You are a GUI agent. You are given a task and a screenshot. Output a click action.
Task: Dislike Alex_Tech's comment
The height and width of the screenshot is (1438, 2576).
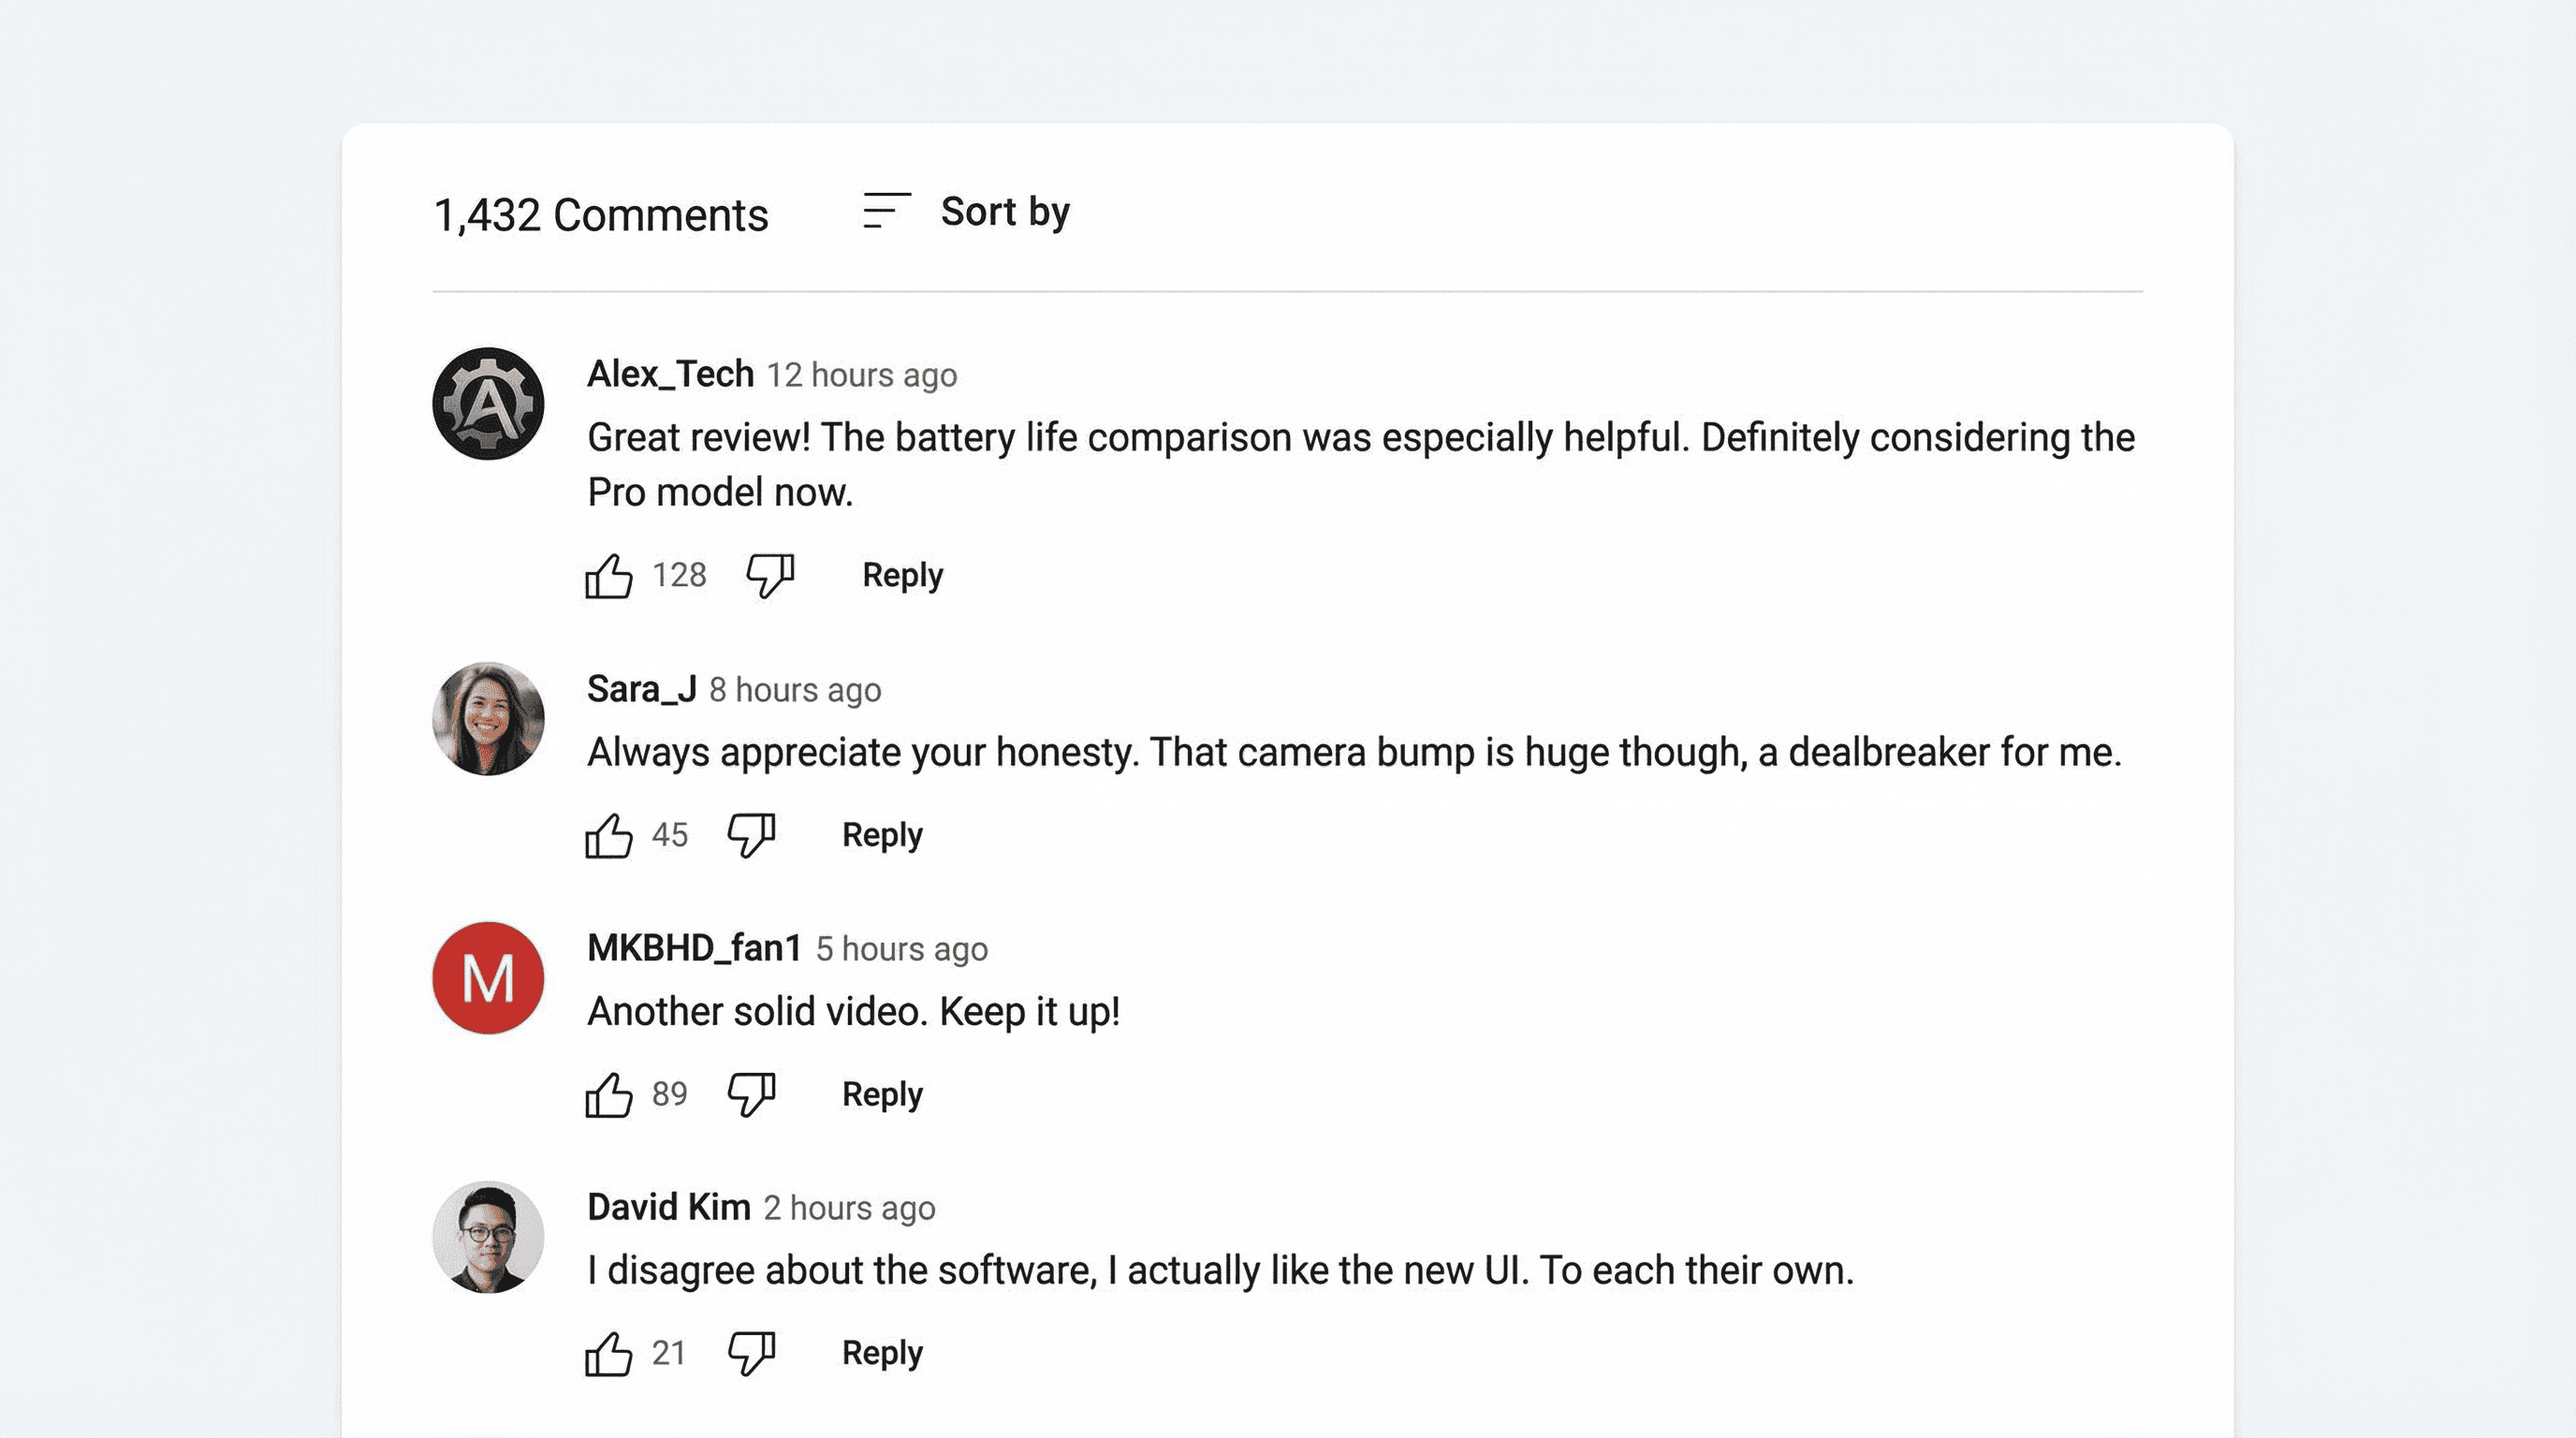pyautogui.click(x=769, y=574)
